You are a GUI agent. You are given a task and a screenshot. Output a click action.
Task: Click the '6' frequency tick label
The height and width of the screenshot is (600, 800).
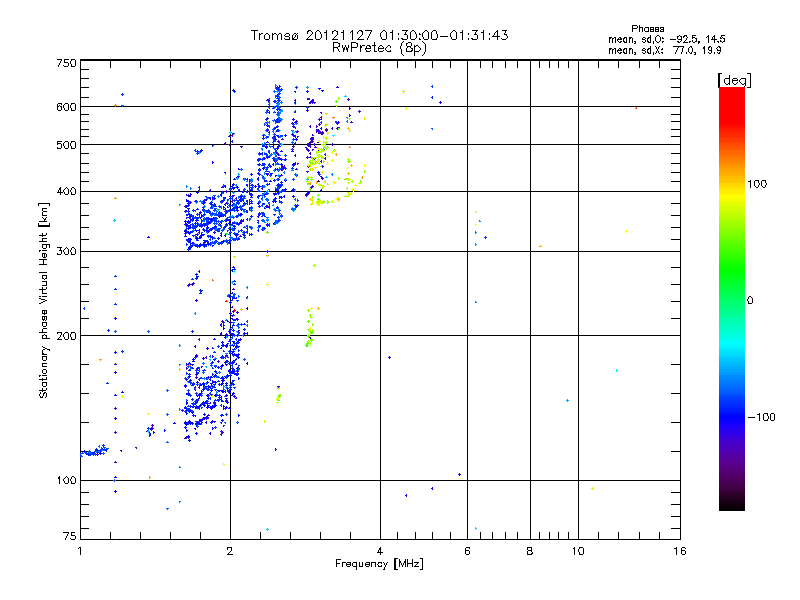467,551
